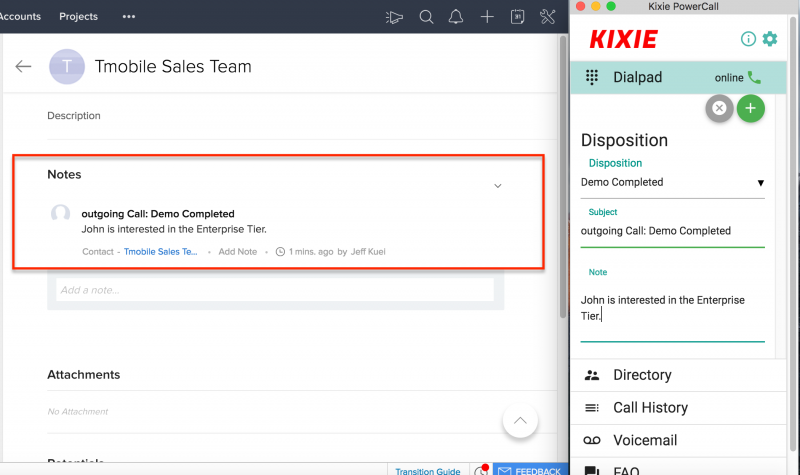The width and height of the screenshot is (800, 475).
Task: Open Directory in Kixie PowerCall
Action: pyautogui.click(x=678, y=375)
